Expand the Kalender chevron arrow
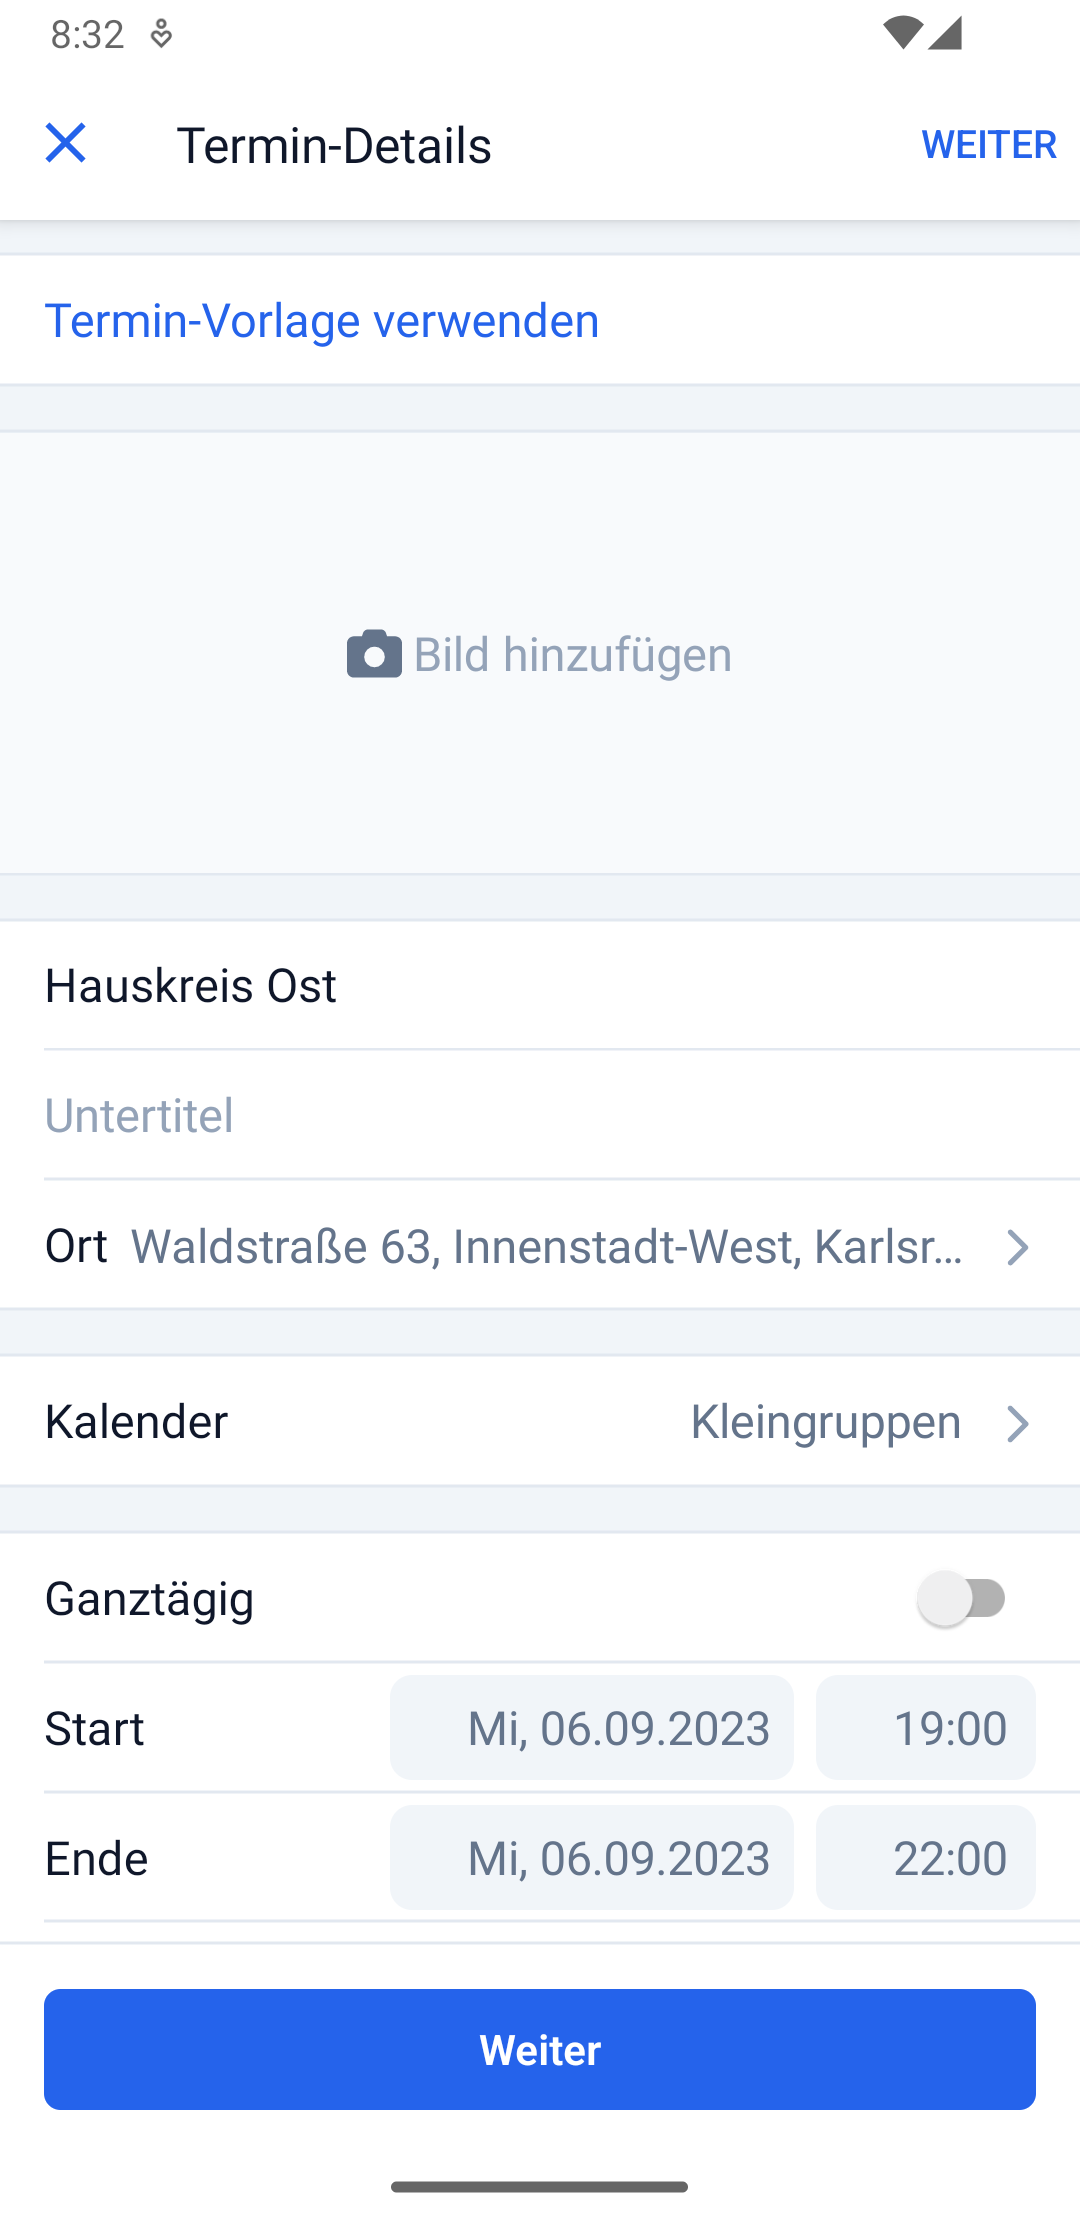This screenshot has height=2220, width=1080. 1017,1423
